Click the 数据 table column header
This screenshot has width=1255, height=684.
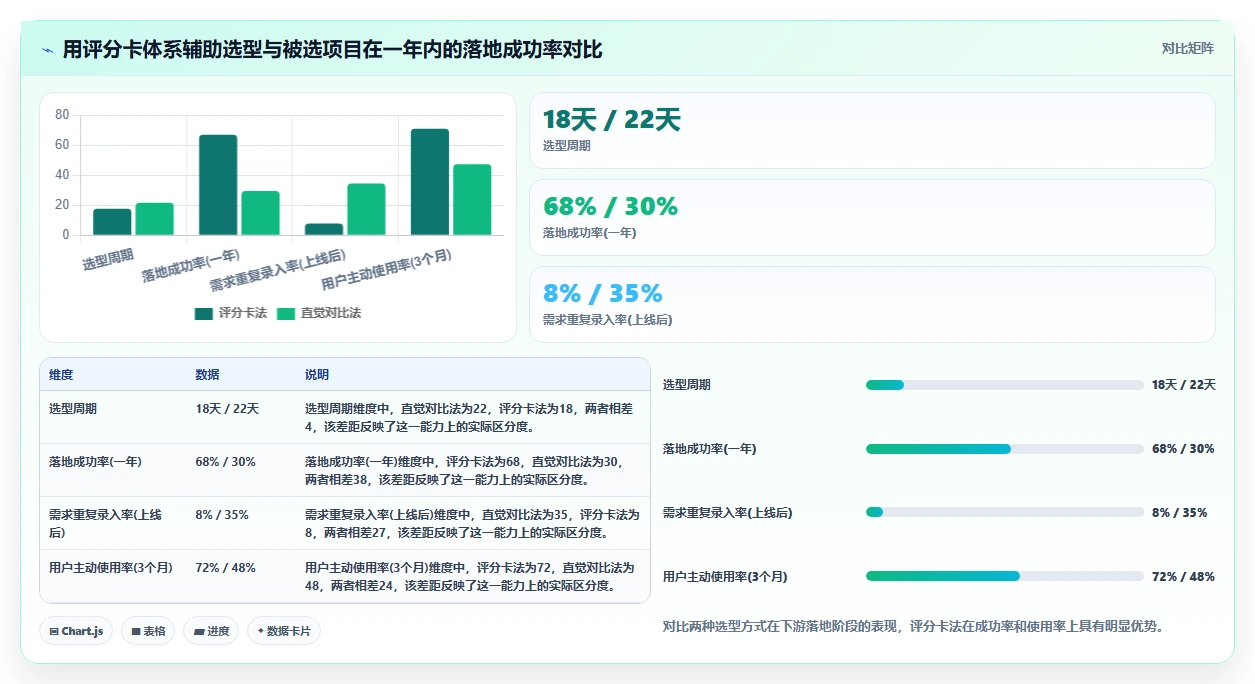[x=207, y=375]
